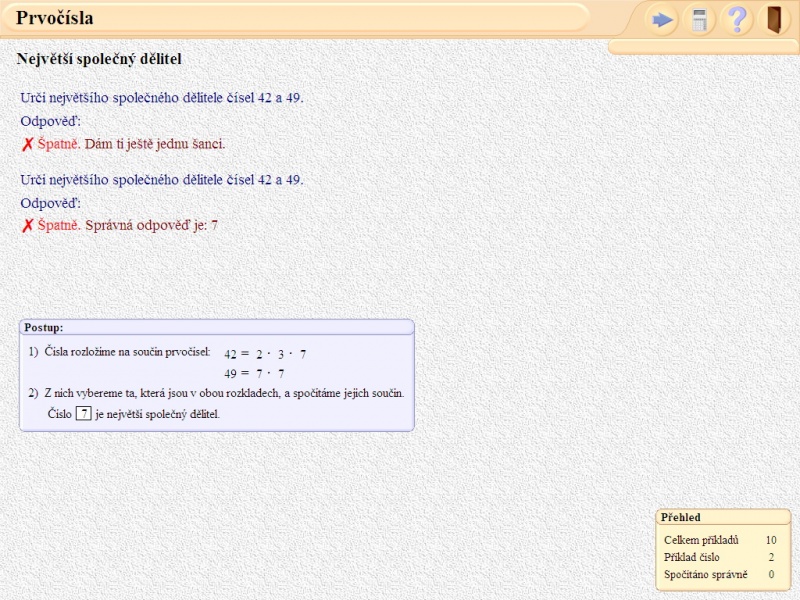Viewport: 800px width, 600px height.
Task: Click the first question about numbers 42 and 49
Action: point(162,98)
